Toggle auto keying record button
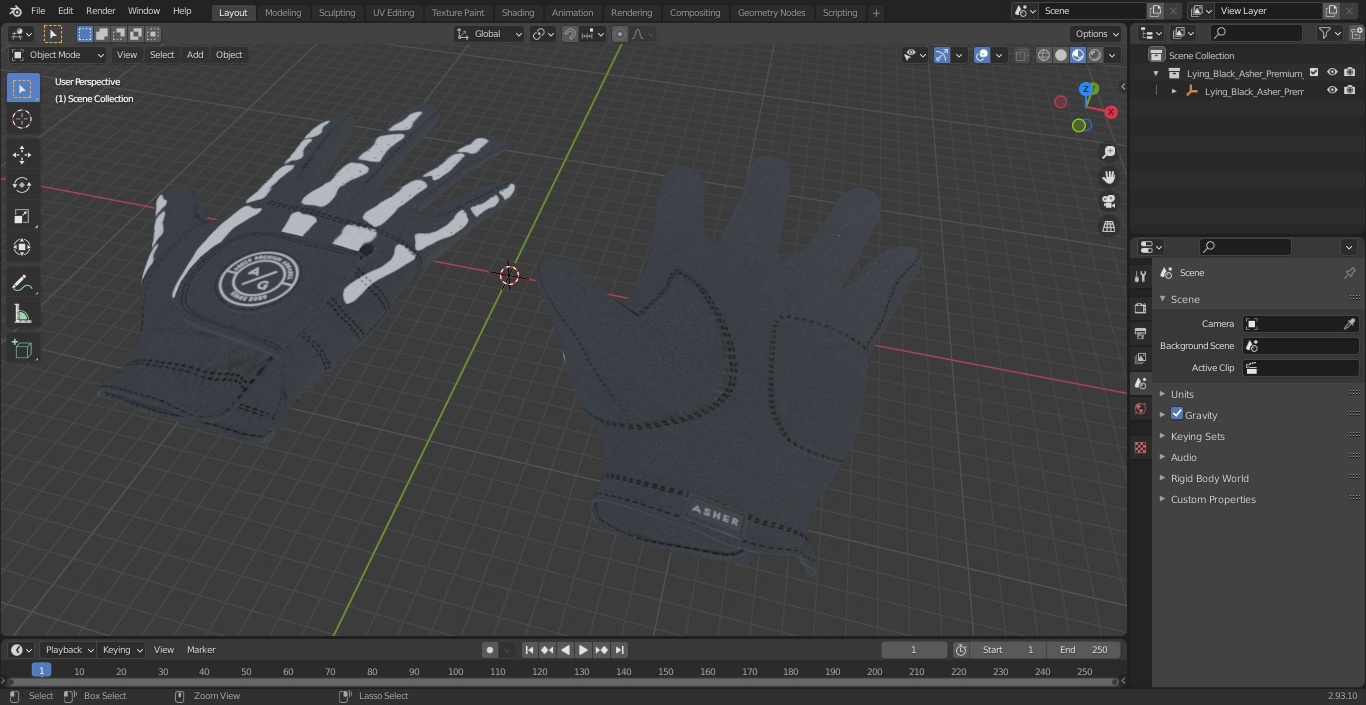 pyautogui.click(x=490, y=650)
